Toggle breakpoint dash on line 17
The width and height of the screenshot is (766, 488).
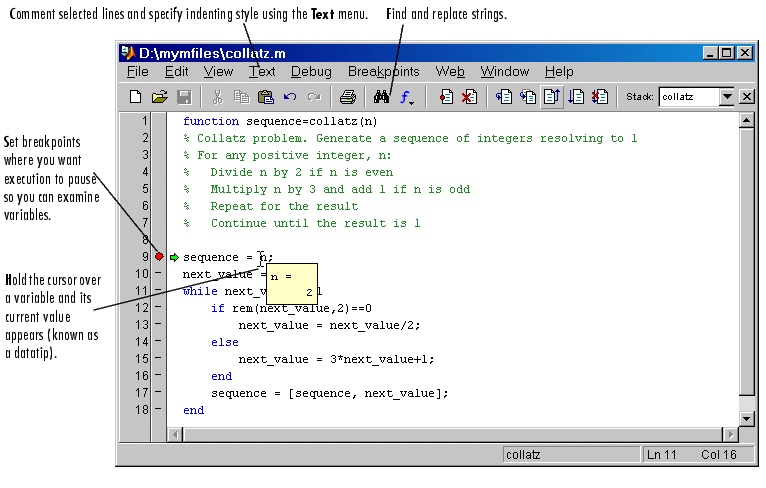158,392
